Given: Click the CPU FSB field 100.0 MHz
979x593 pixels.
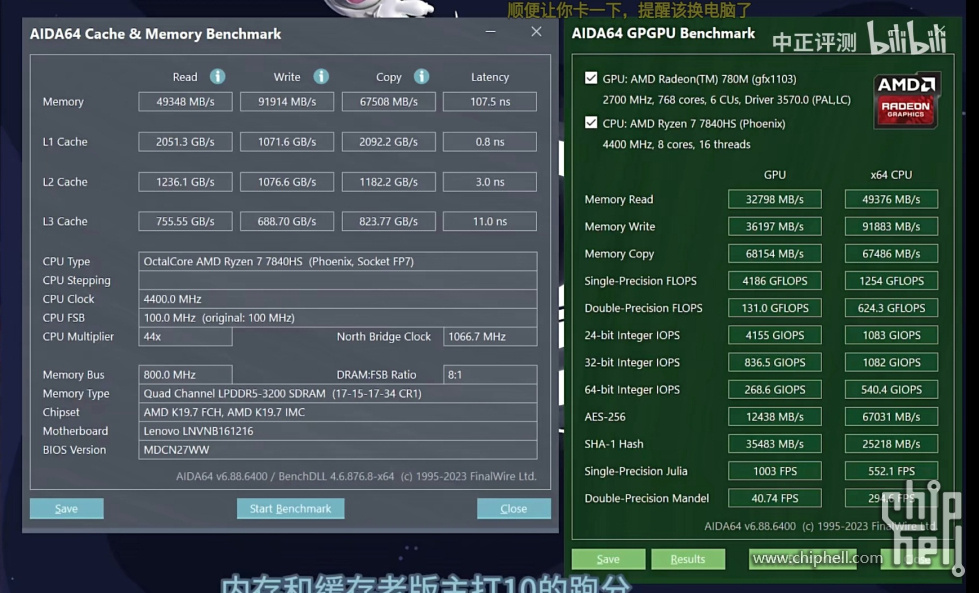Looking at the screenshot, I should pos(338,318).
